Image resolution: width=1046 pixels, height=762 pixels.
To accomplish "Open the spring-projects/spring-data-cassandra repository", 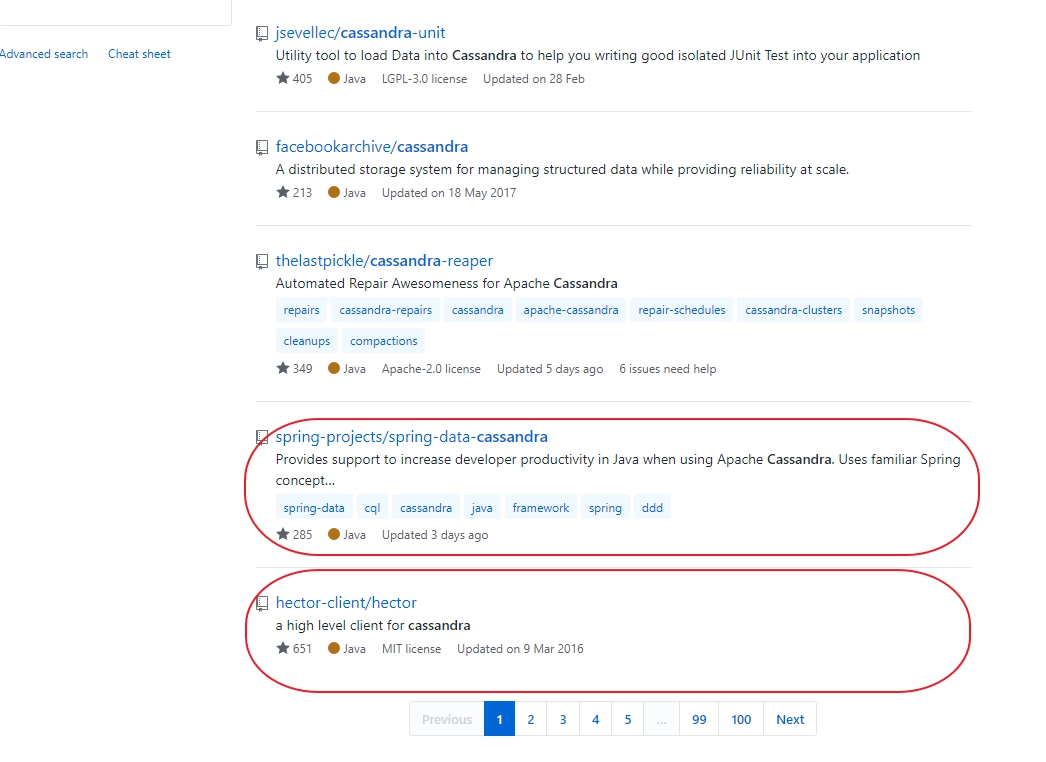I will (412, 436).
